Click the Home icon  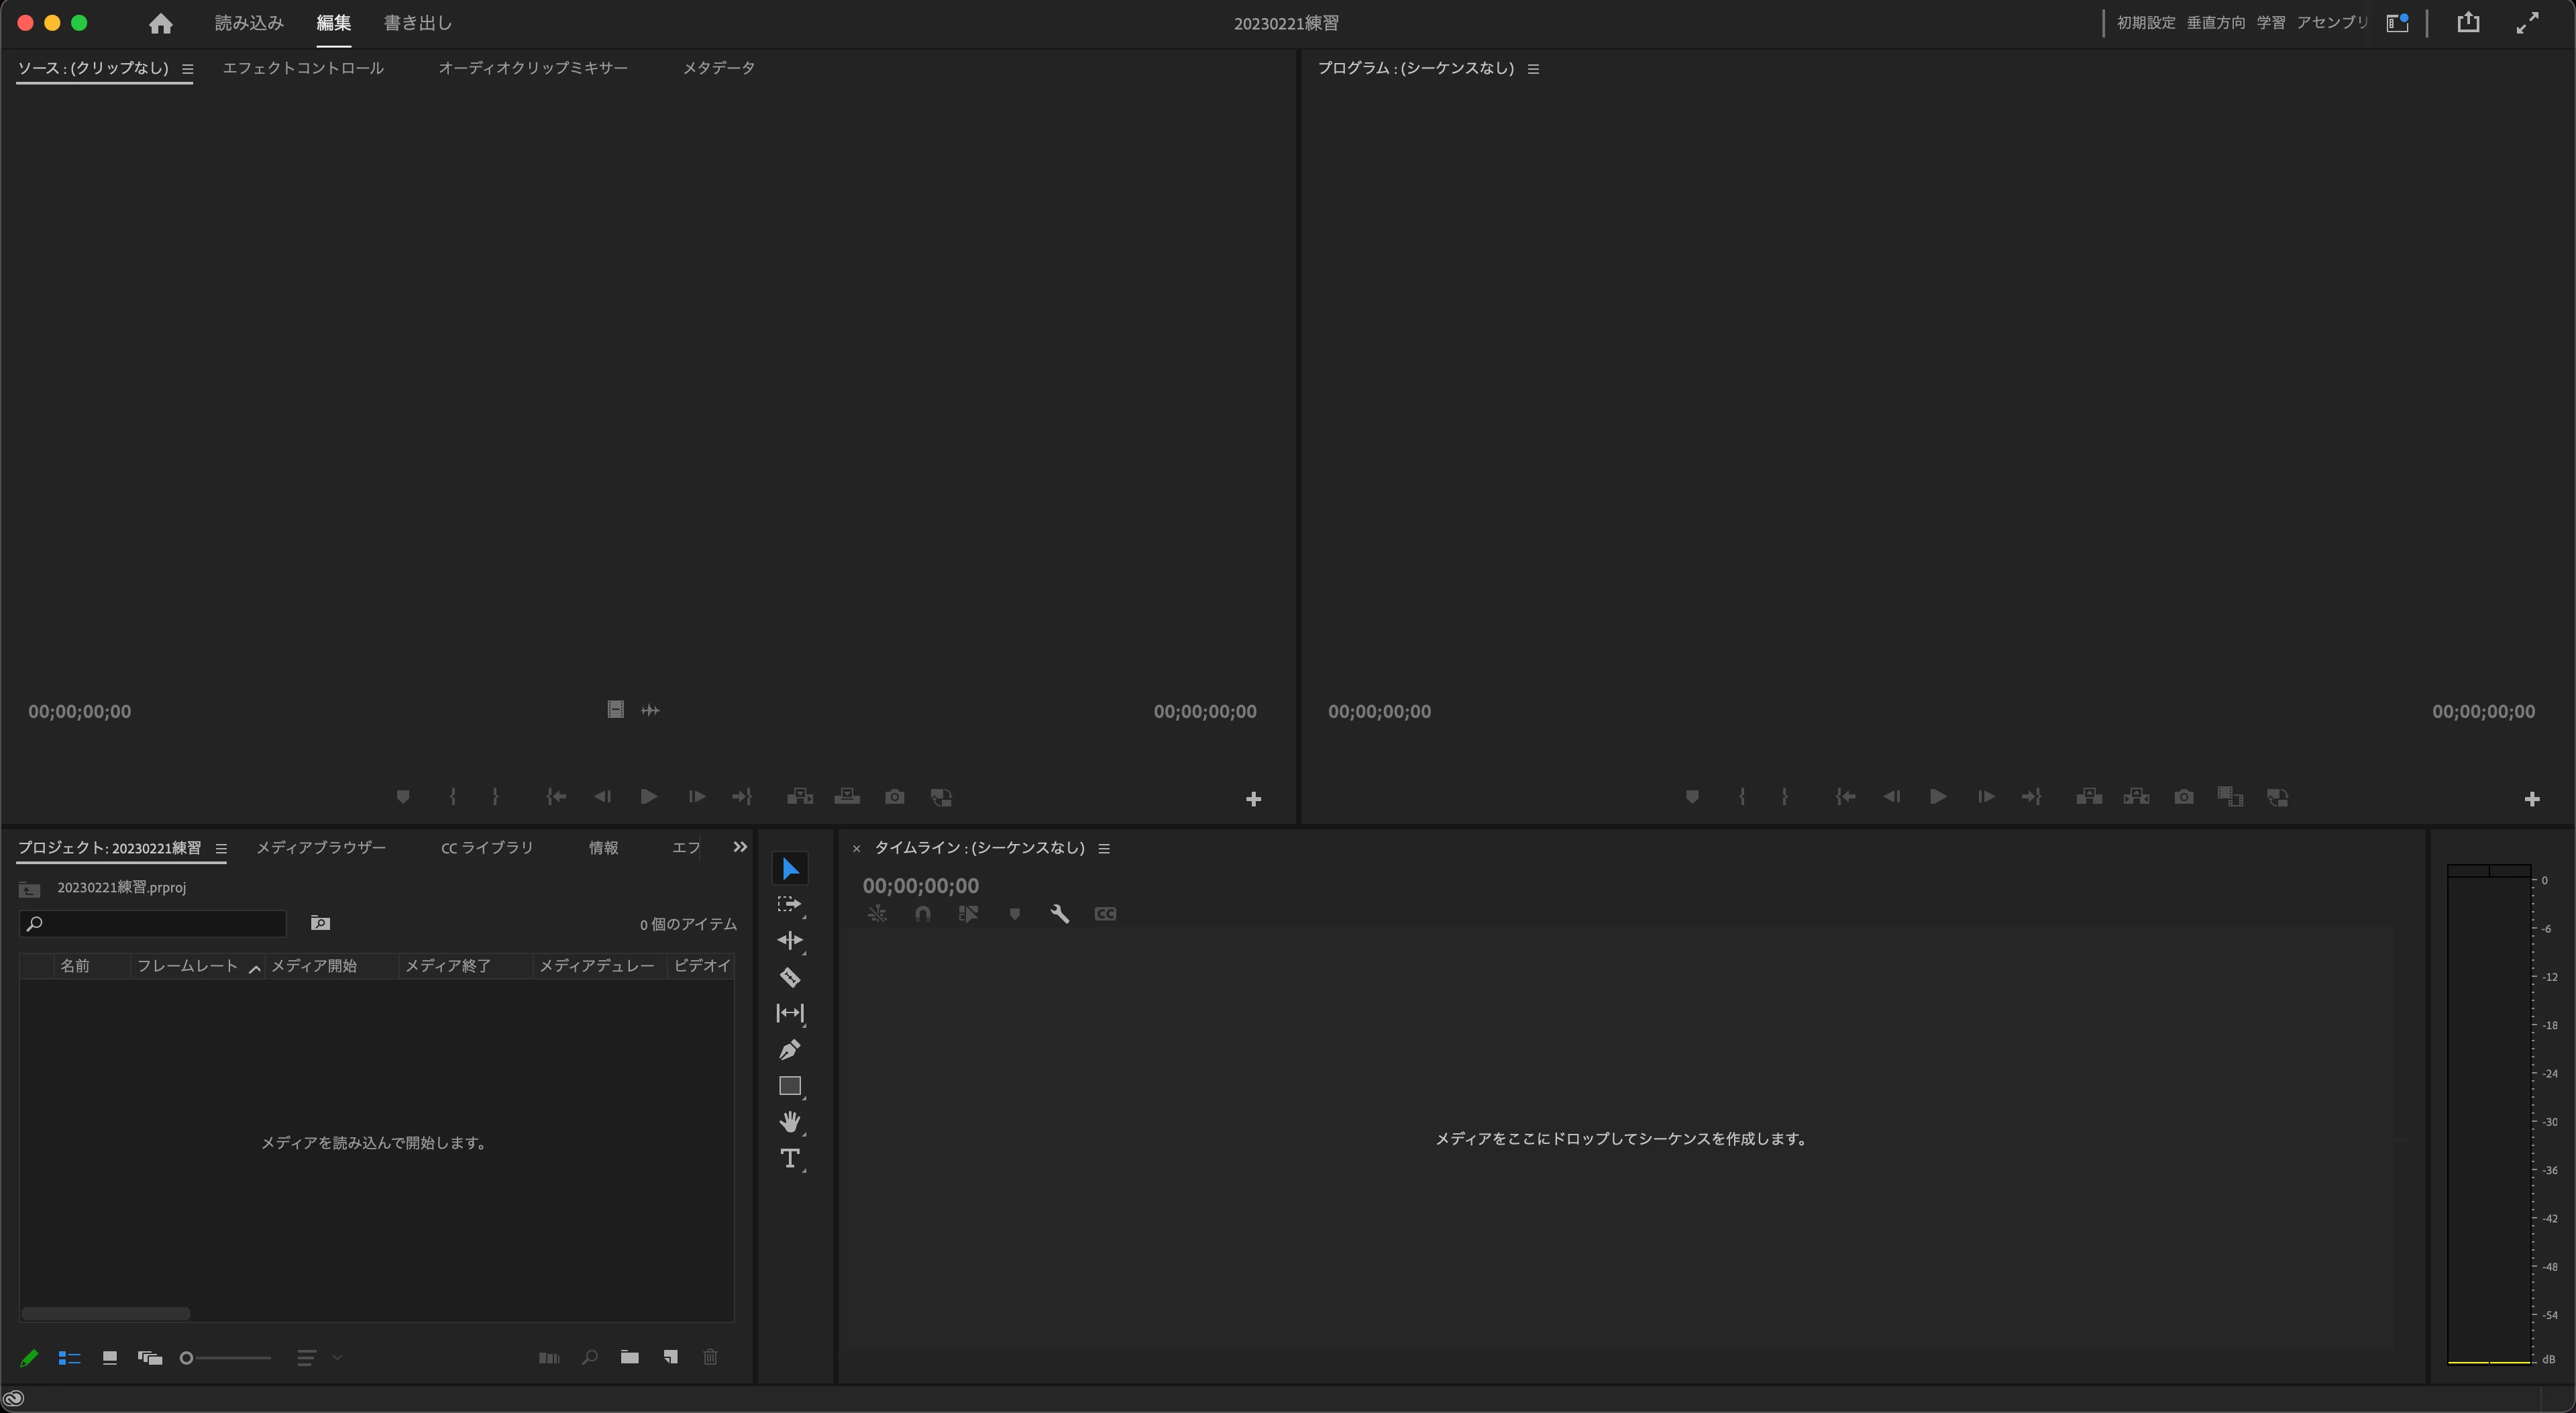(160, 23)
